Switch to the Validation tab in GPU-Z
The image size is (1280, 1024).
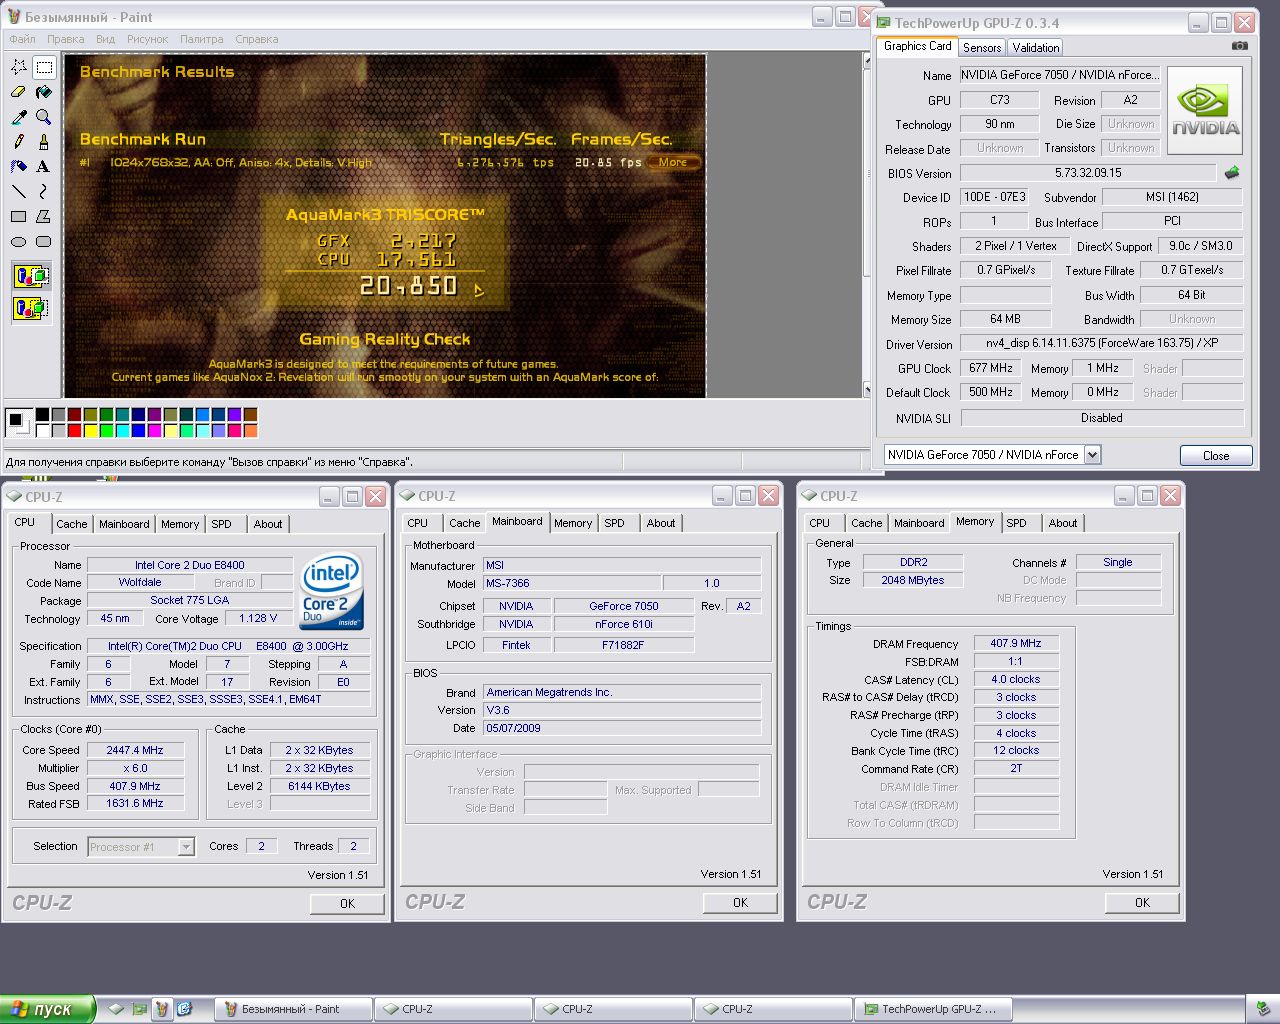point(1035,47)
